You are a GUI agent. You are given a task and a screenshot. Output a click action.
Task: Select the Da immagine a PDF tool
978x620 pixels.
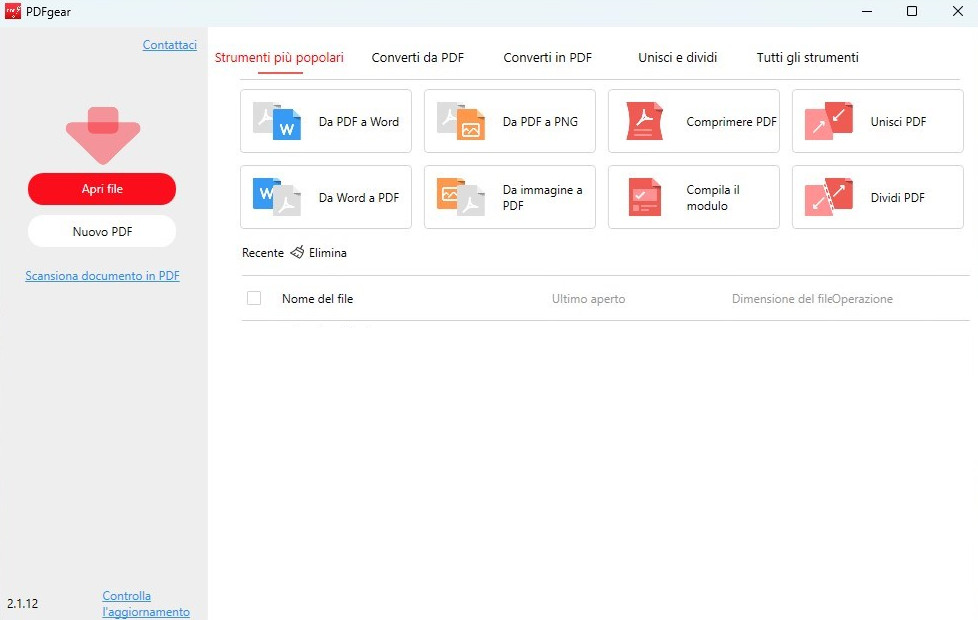coord(509,197)
